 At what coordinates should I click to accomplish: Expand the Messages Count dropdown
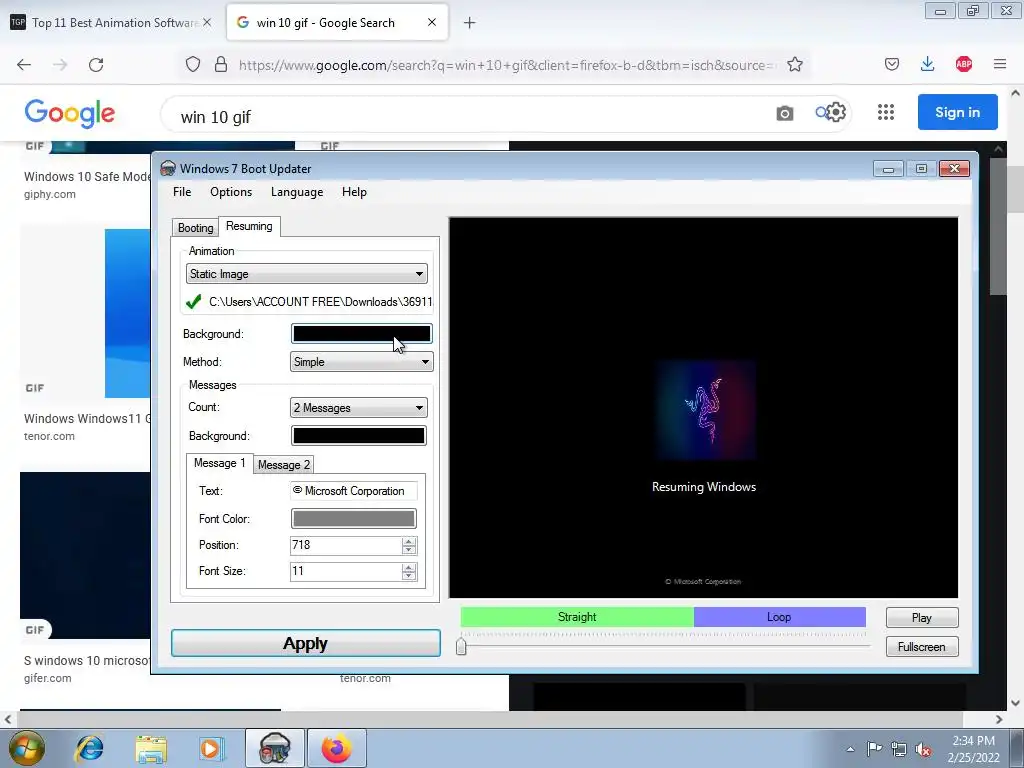point(359,408)
